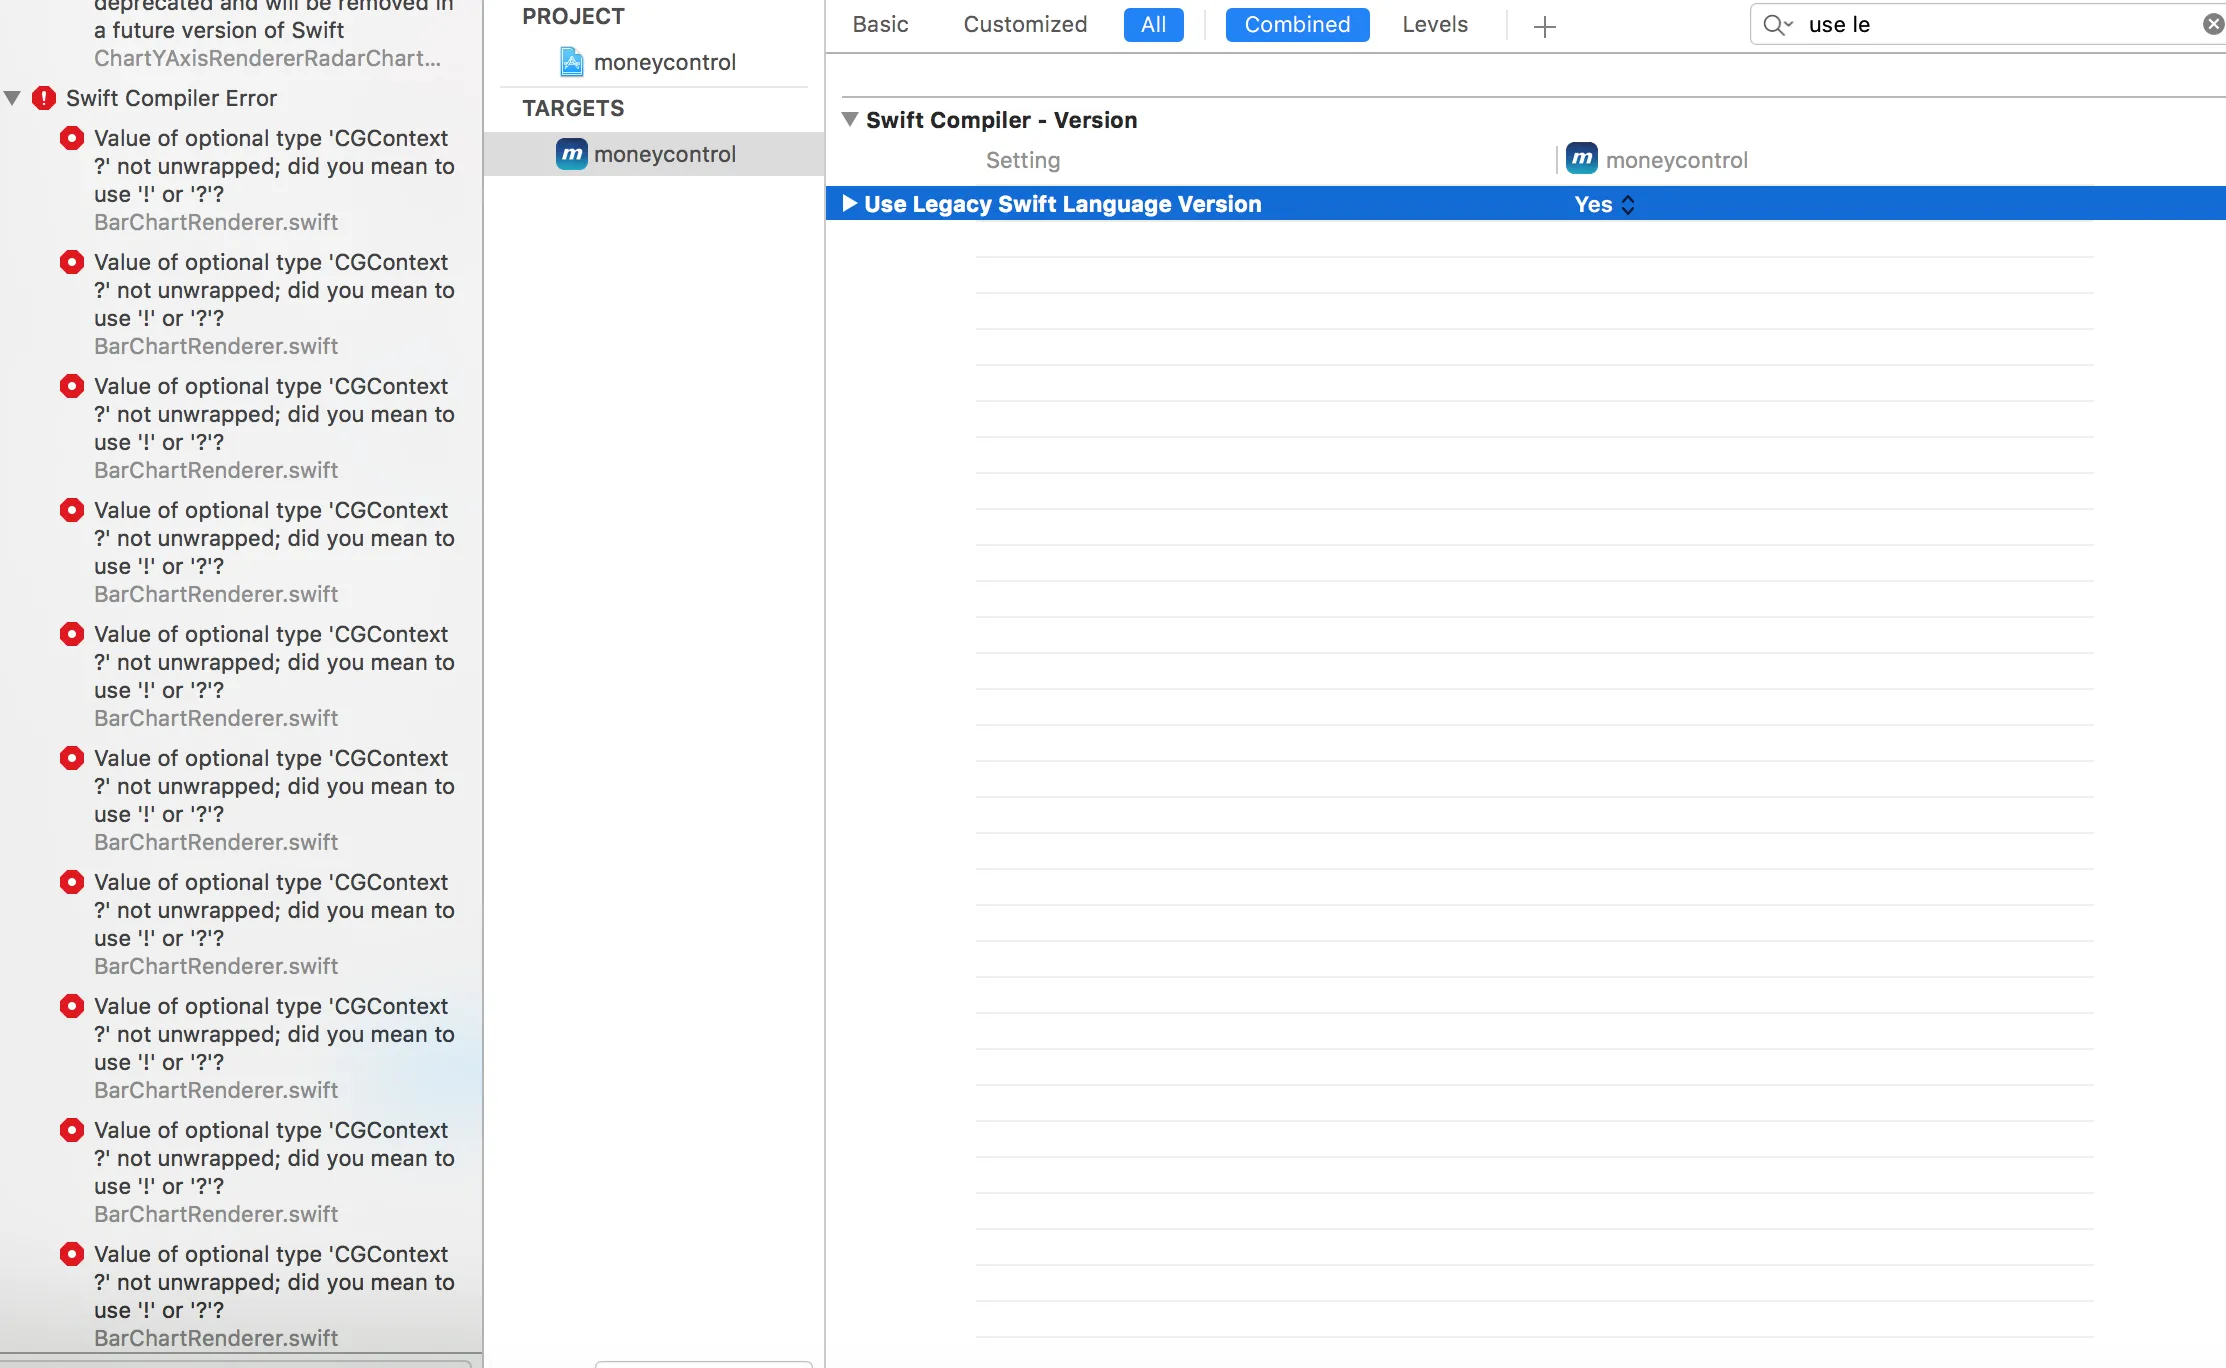2226x1368 pixels.
Task: Switch filter to Customized settings
Action: [1025, 25]
